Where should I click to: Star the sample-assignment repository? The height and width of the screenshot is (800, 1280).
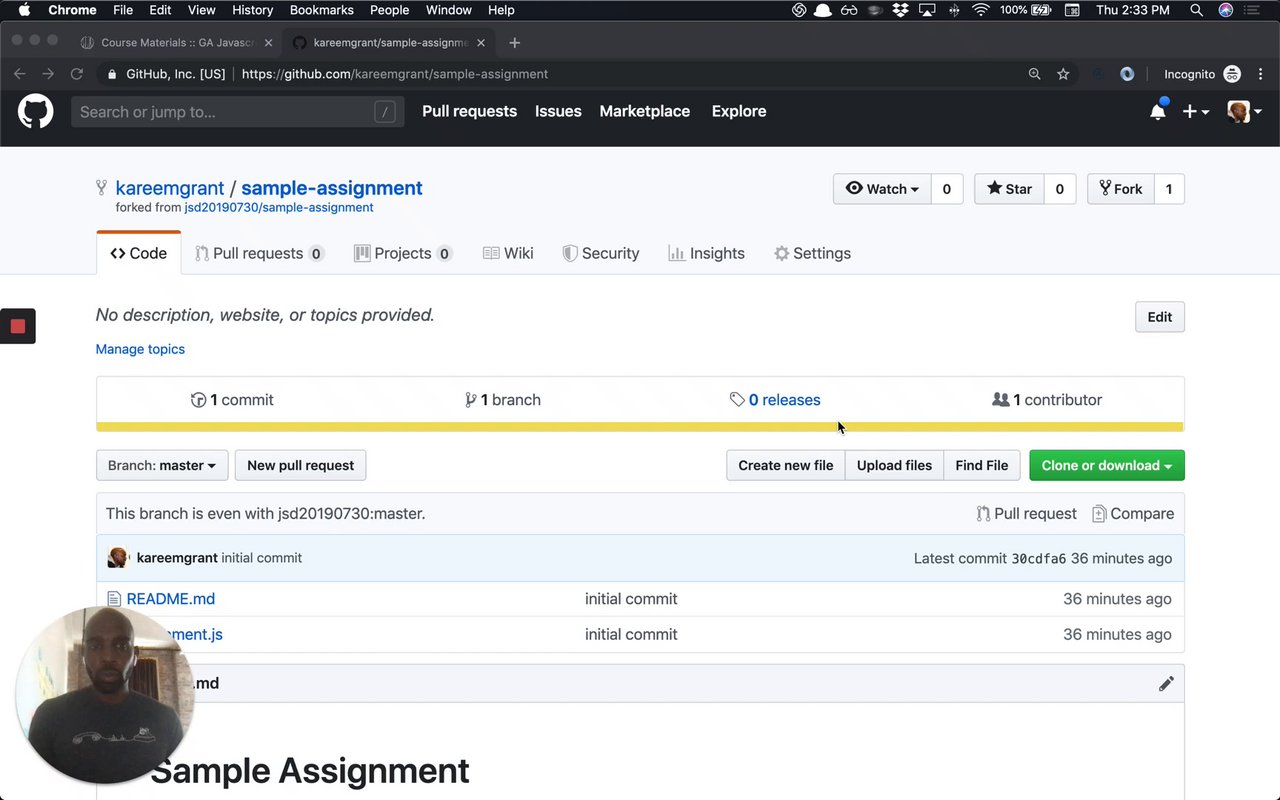tap(1009, 189)
